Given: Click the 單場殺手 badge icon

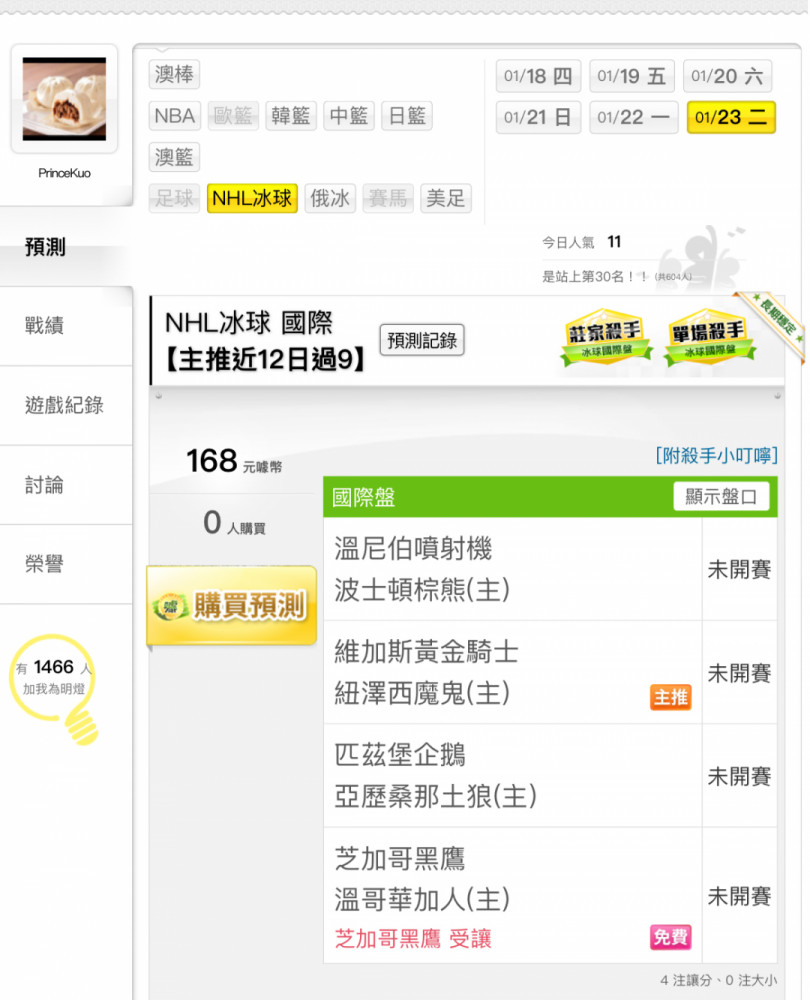Looking at the screenshot, I should (709, 336).
